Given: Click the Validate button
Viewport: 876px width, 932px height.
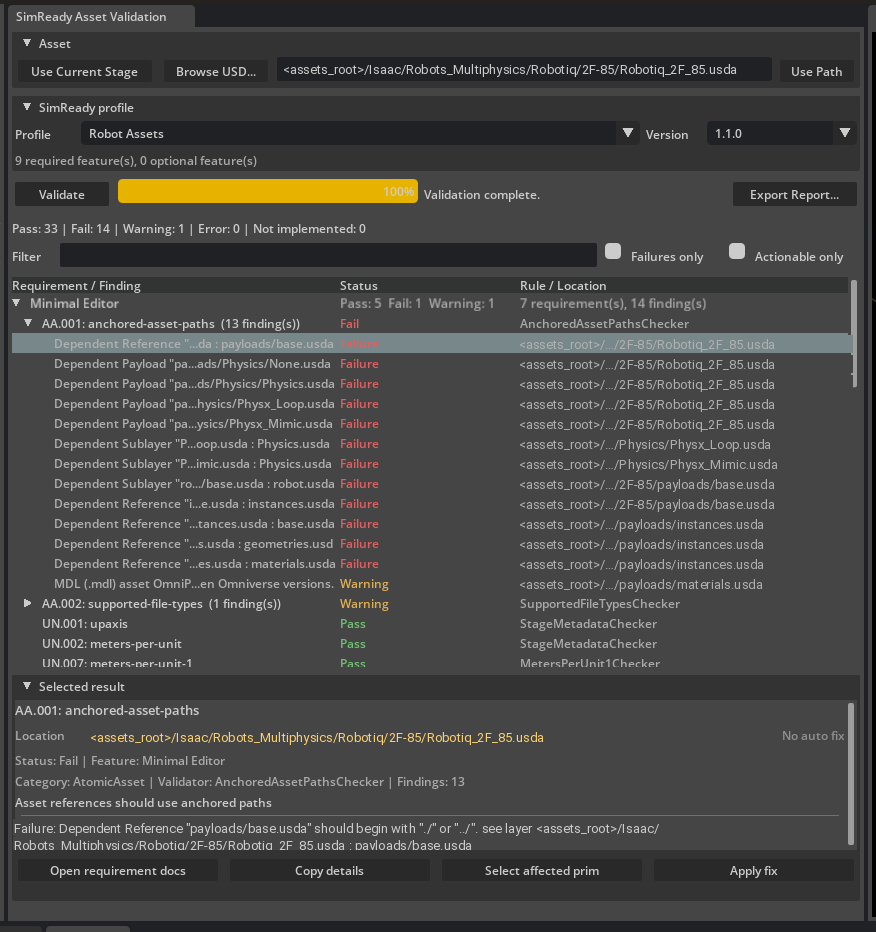Looking at the screenshot, I should (x=62, y=194).
